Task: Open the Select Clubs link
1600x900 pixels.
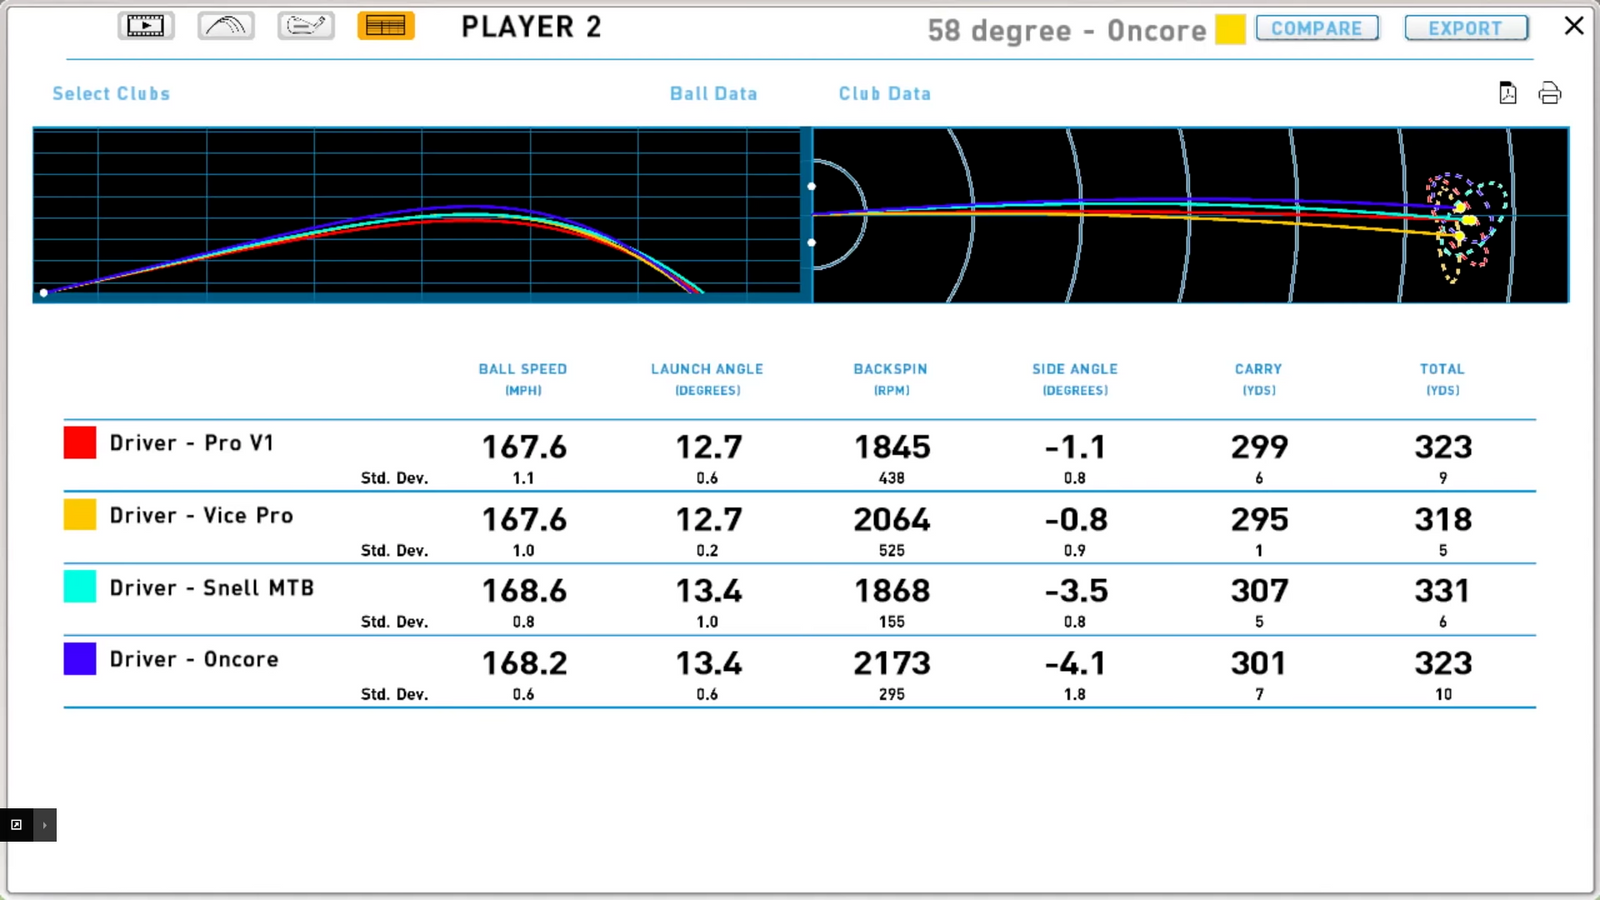Action: 111,93
